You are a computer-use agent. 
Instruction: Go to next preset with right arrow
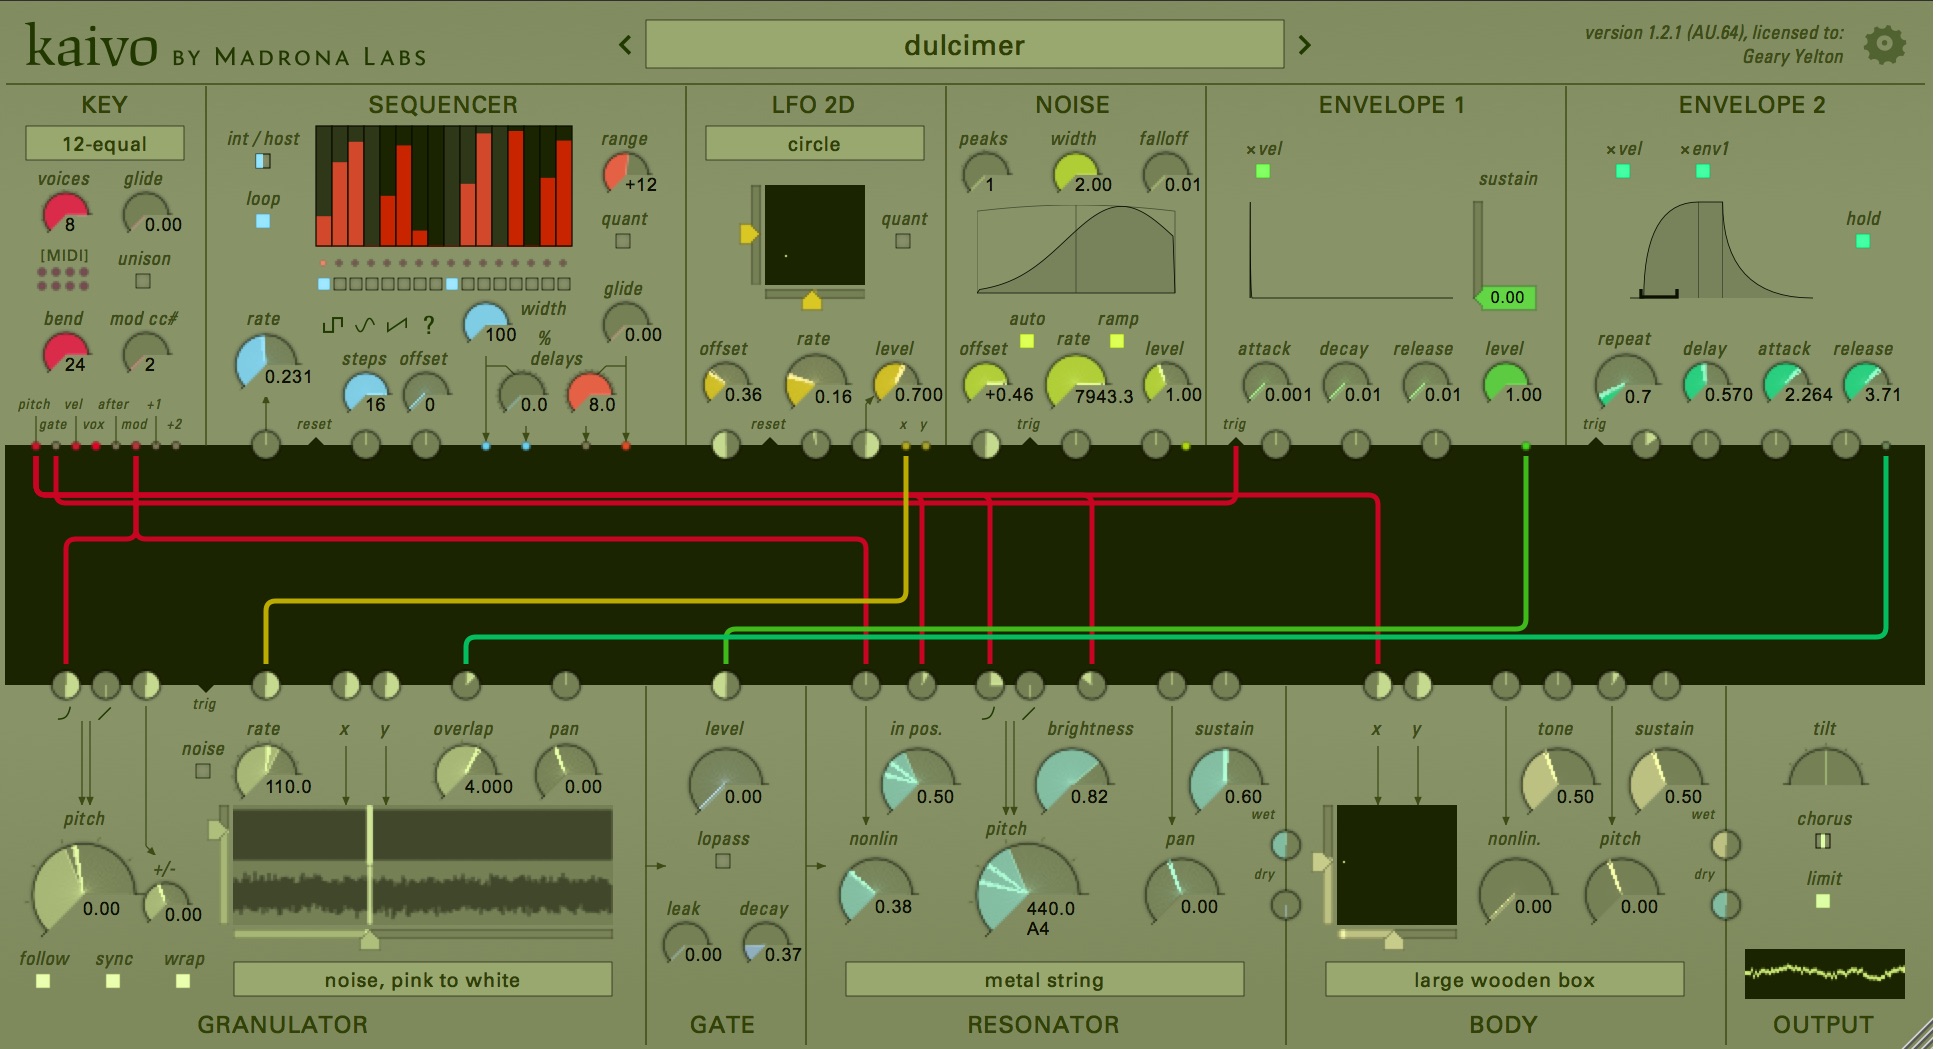[x=1304, y=45]
